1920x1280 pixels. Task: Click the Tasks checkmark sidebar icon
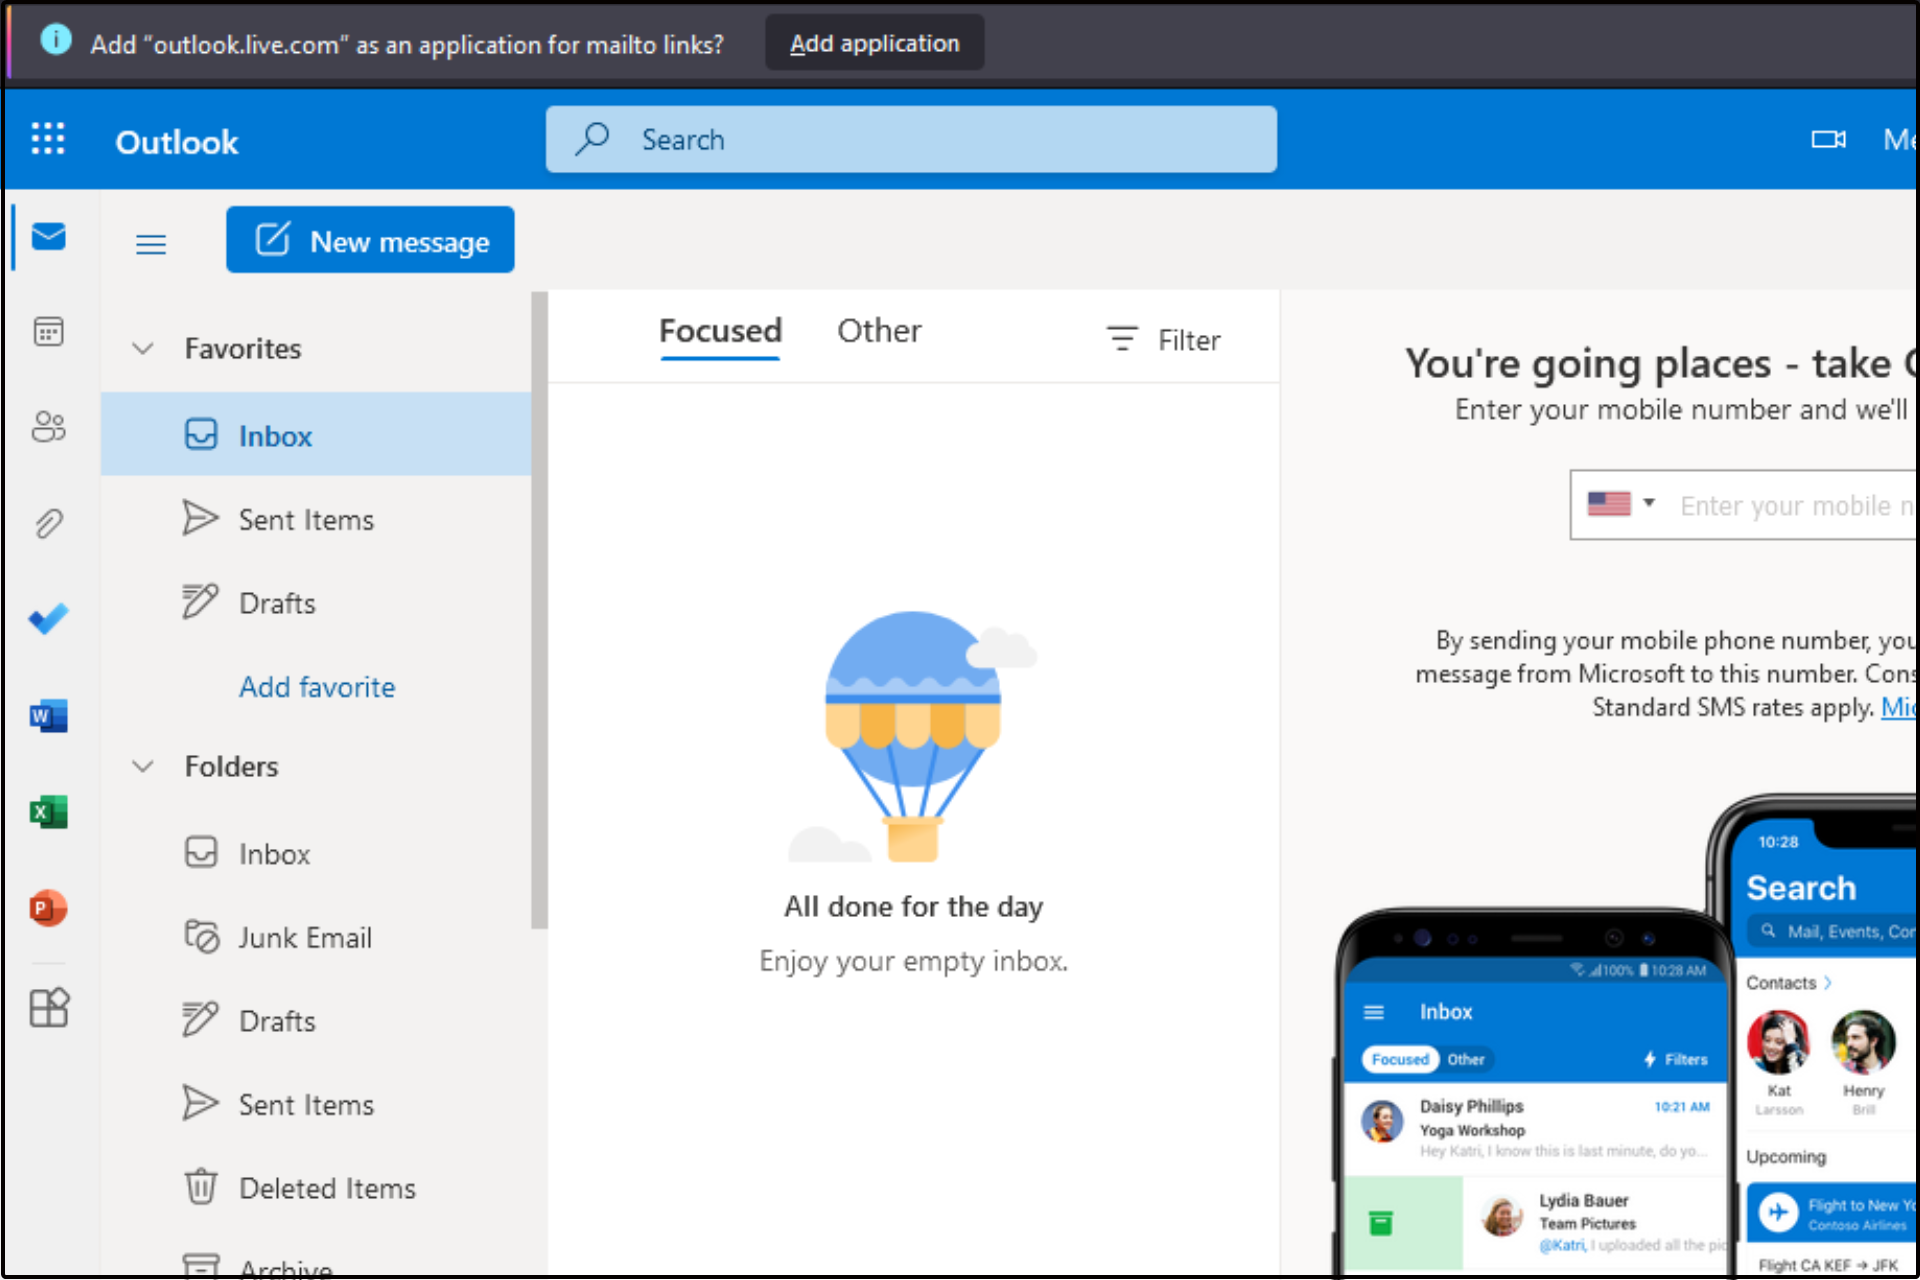[49, 617]
